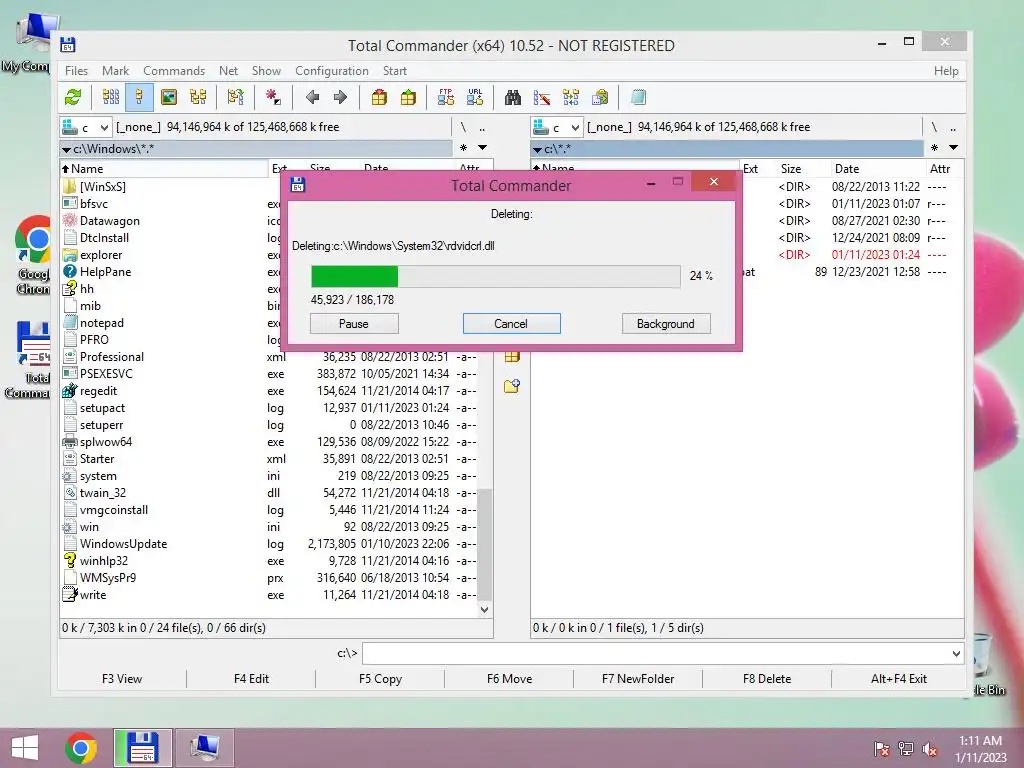Click copy names to clipboard icon
1024x768 pixels.
point(600,97)
